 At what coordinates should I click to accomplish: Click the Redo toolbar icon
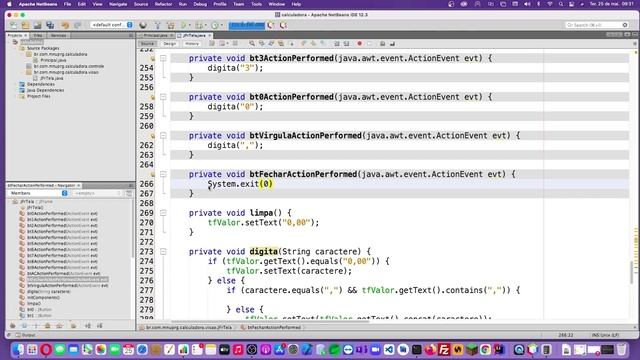click(x=78, y=25)
